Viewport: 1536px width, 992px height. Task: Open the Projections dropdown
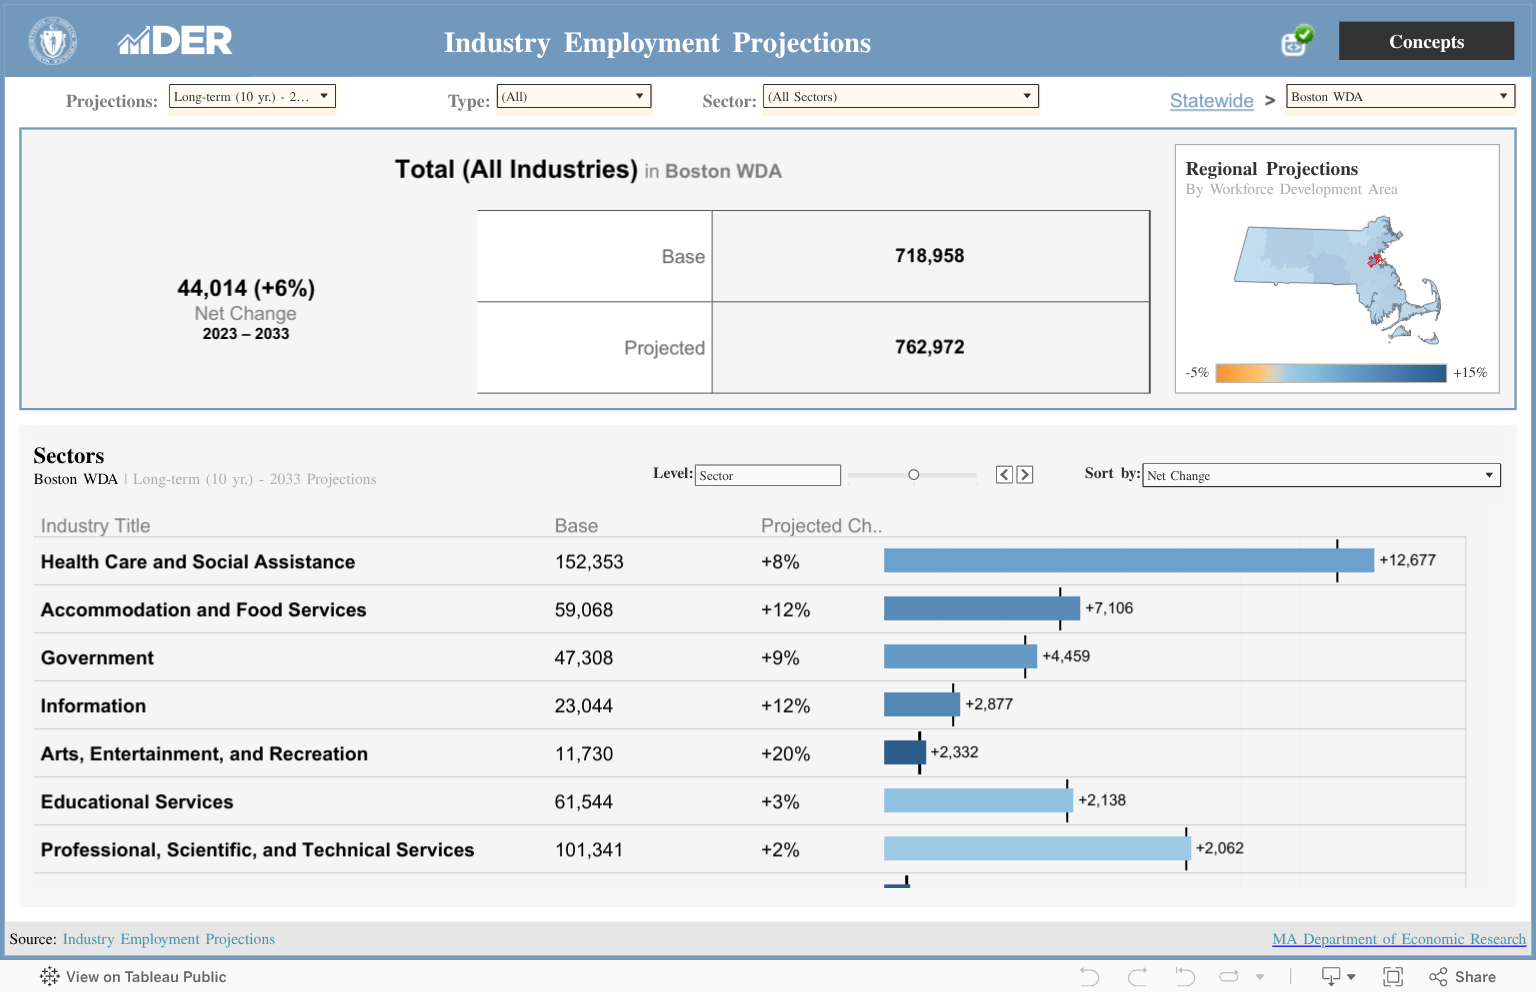coord(252,96)
